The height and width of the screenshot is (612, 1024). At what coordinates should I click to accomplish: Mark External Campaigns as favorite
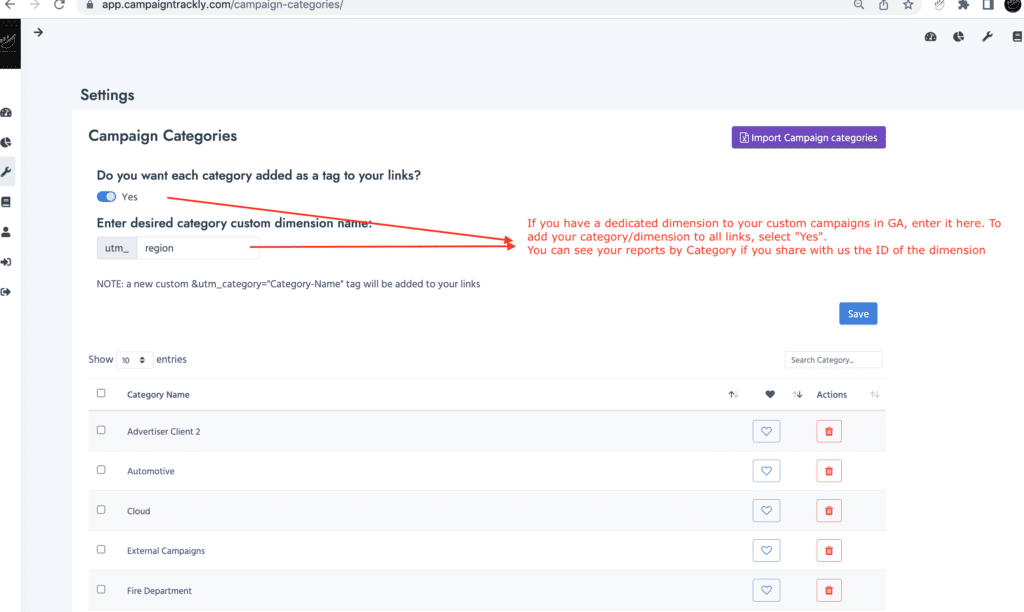766,551
